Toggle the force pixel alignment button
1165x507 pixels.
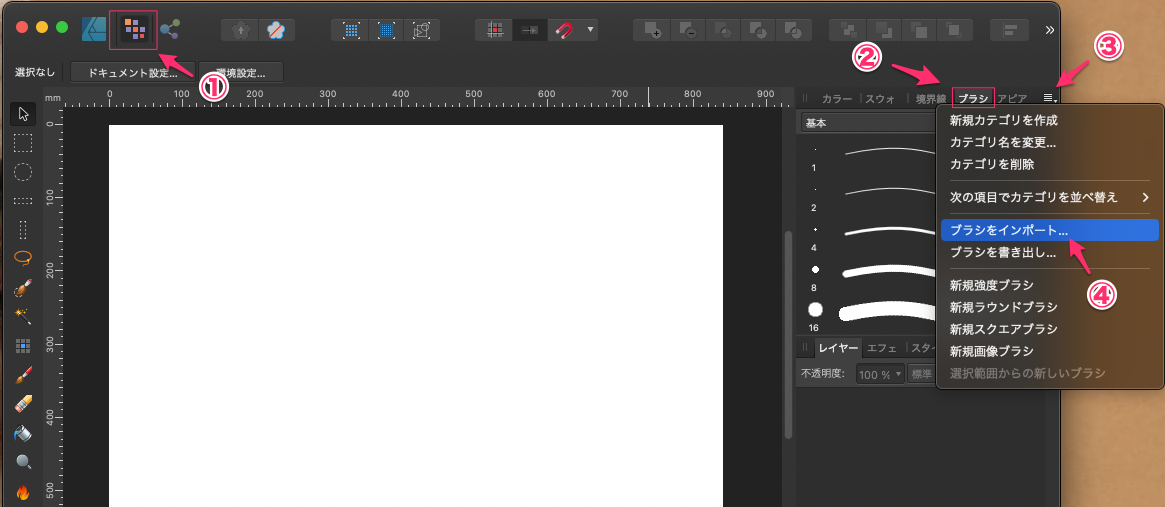[529, 29]
